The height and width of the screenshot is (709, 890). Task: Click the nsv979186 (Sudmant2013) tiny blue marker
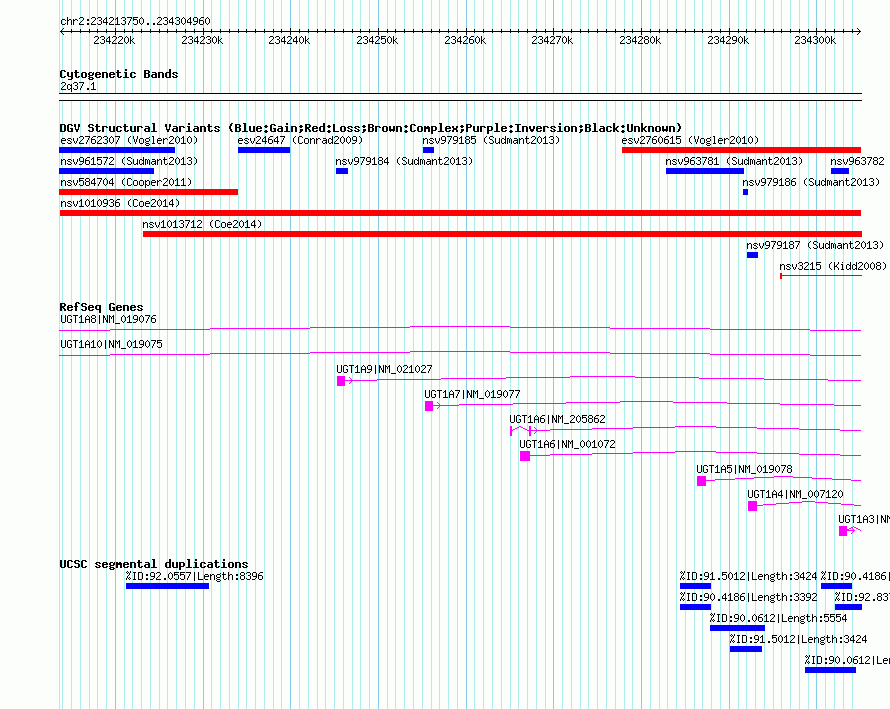click(x=745, y=192)
